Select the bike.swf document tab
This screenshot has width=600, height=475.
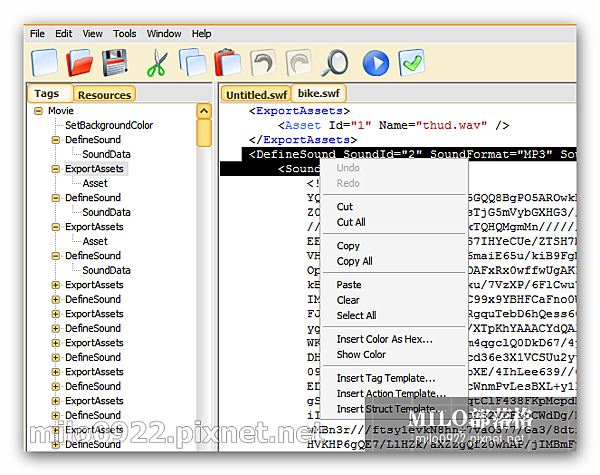click(x=319, y=93)
